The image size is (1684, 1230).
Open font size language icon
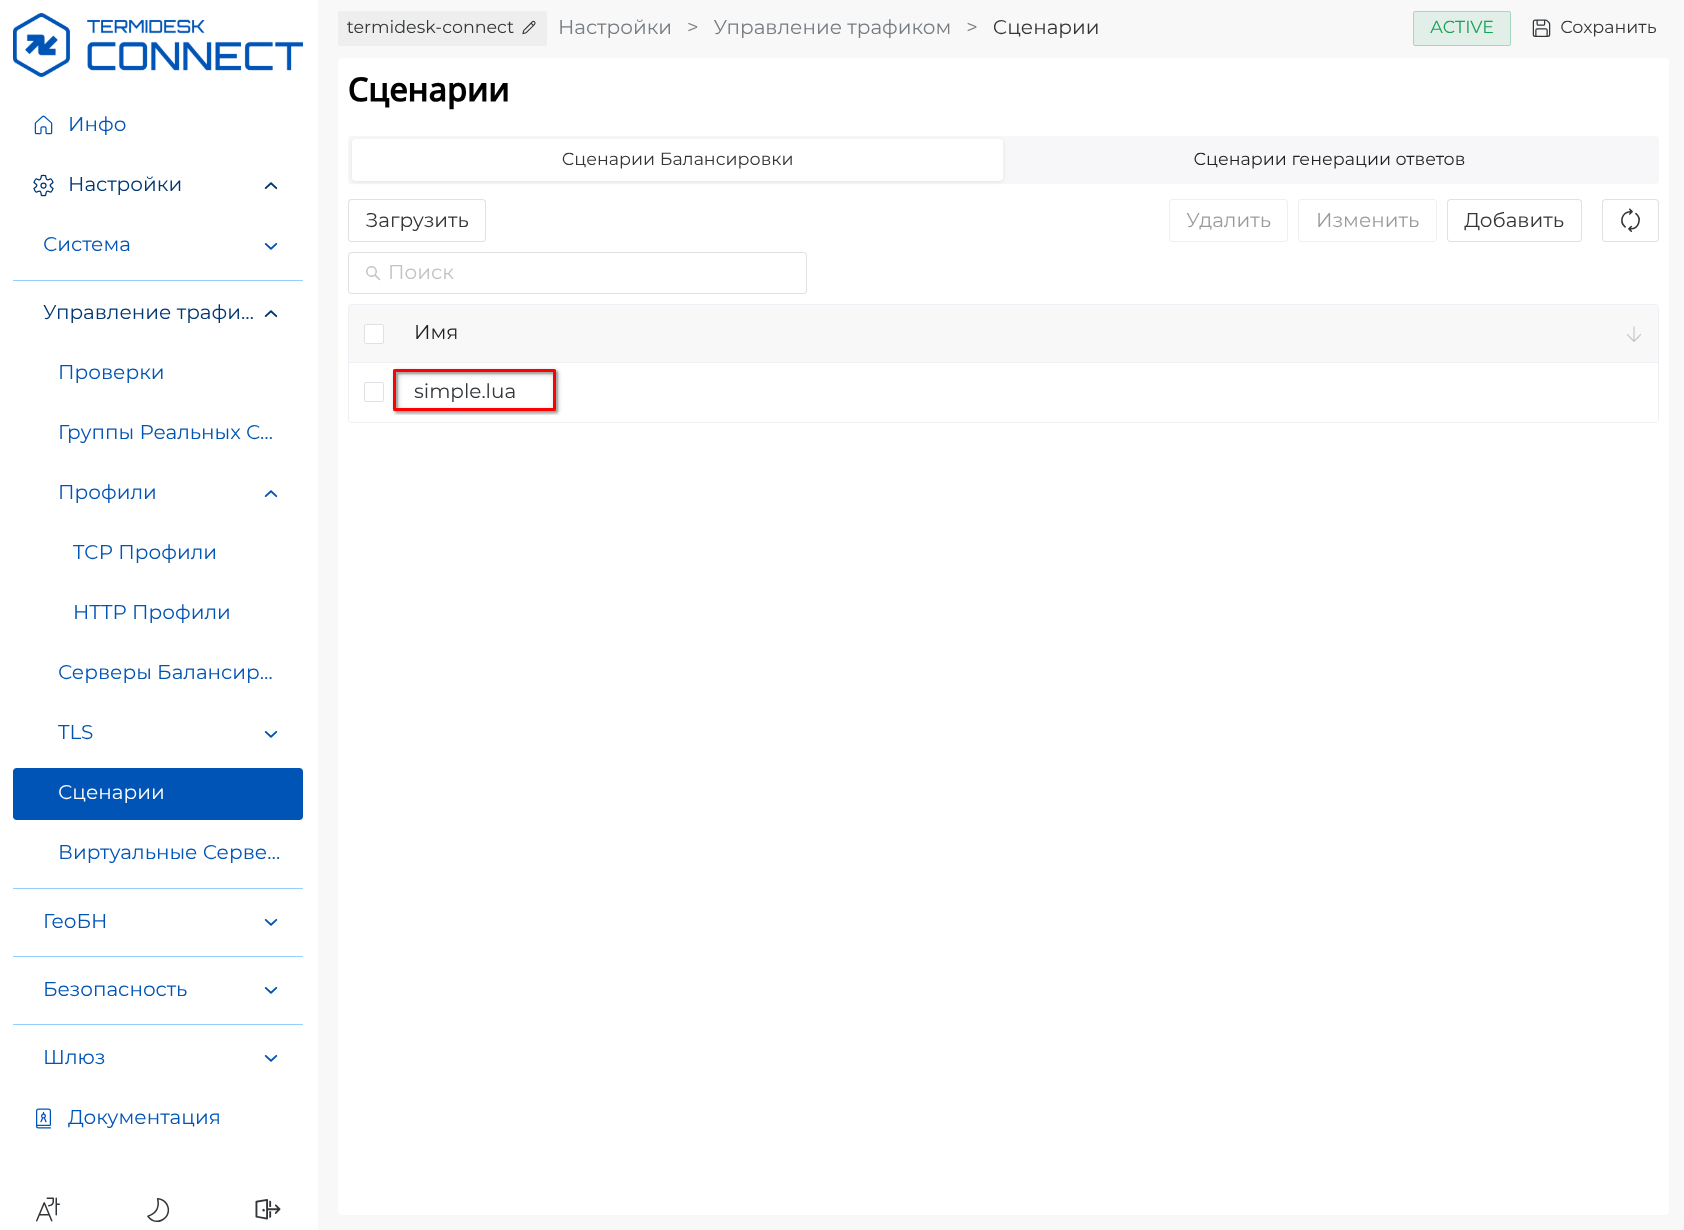pyautogui.click(x=48, y=1210)
